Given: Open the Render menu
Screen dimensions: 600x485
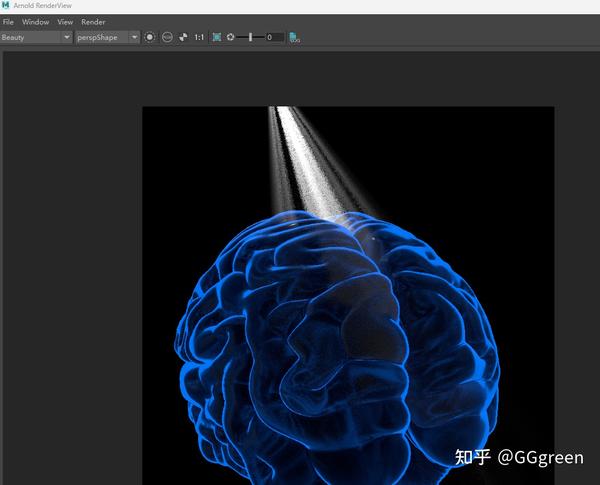Looking at the screenshot, I should pyautogui.click(x=93, y=22).
